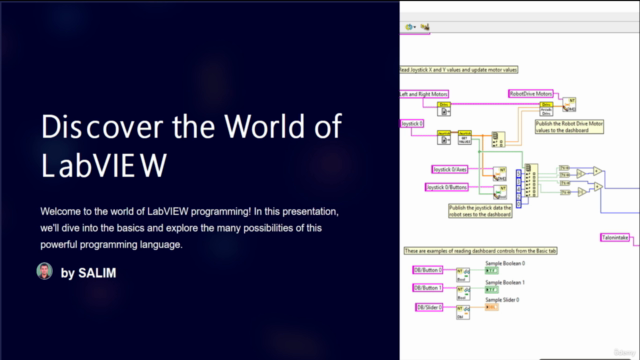This screenshot has height=360, width=640.
Task: Select the NT read node wired to DB/Button 0
Action: tap(463, 275)
